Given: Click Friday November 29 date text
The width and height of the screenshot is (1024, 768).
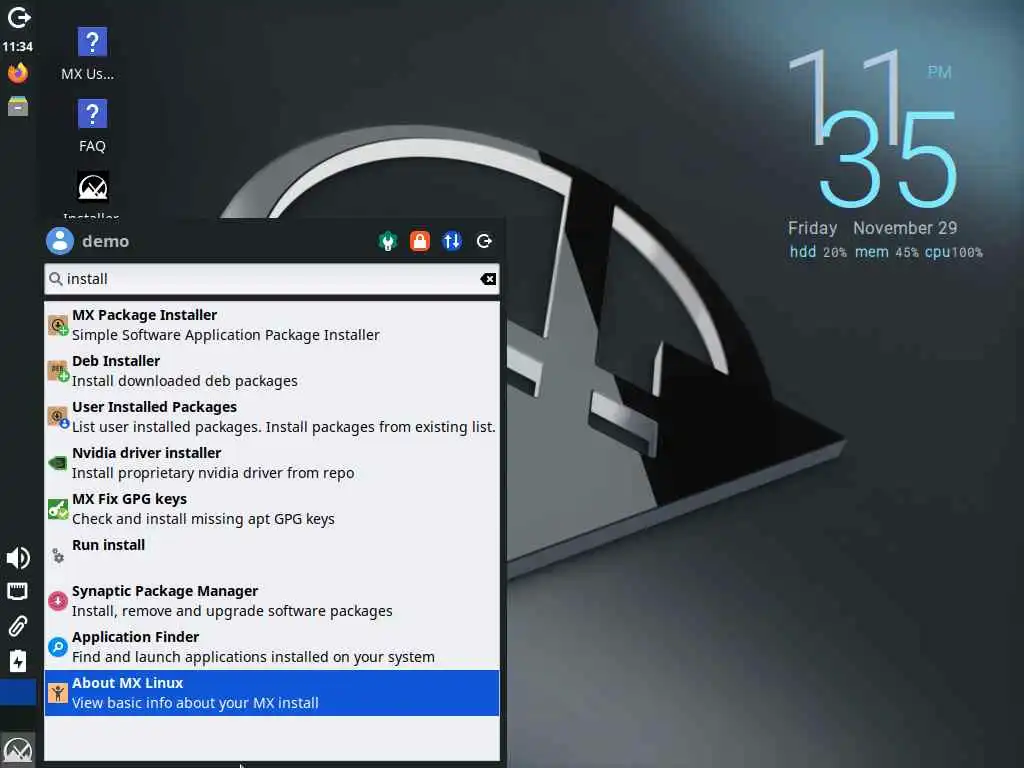Looking at the screenshot, I should pos(872,228).
